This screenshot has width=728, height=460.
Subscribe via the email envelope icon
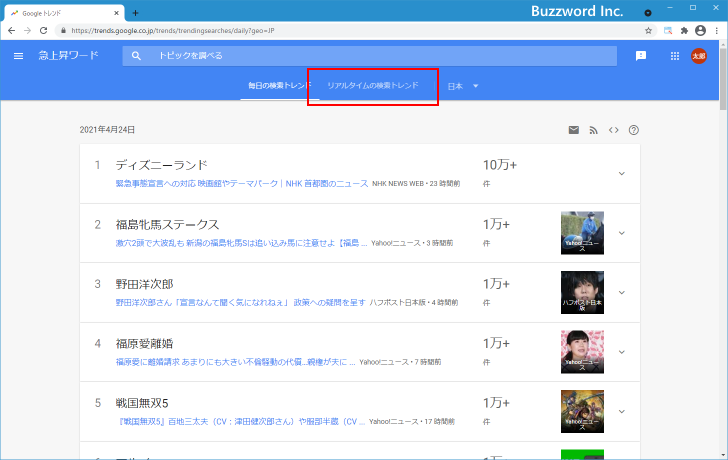[574, 130]
